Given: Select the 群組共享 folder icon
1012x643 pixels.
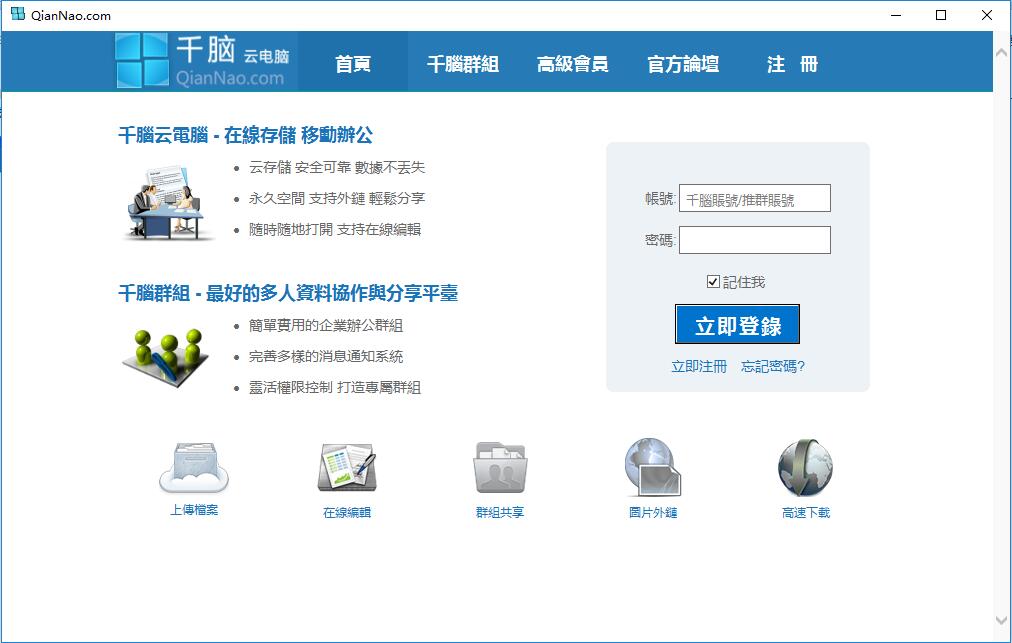Looking at the screenshot, I should coord(499,468).
